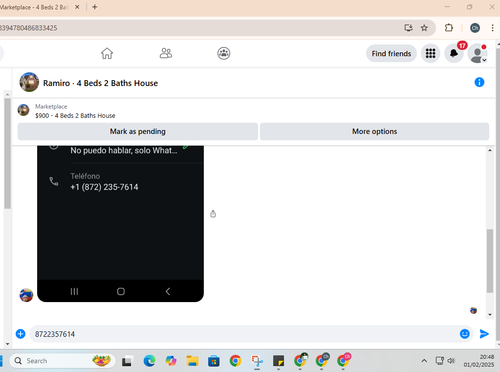Open the Chrome extensions puzzle icon

click(449, 28)
